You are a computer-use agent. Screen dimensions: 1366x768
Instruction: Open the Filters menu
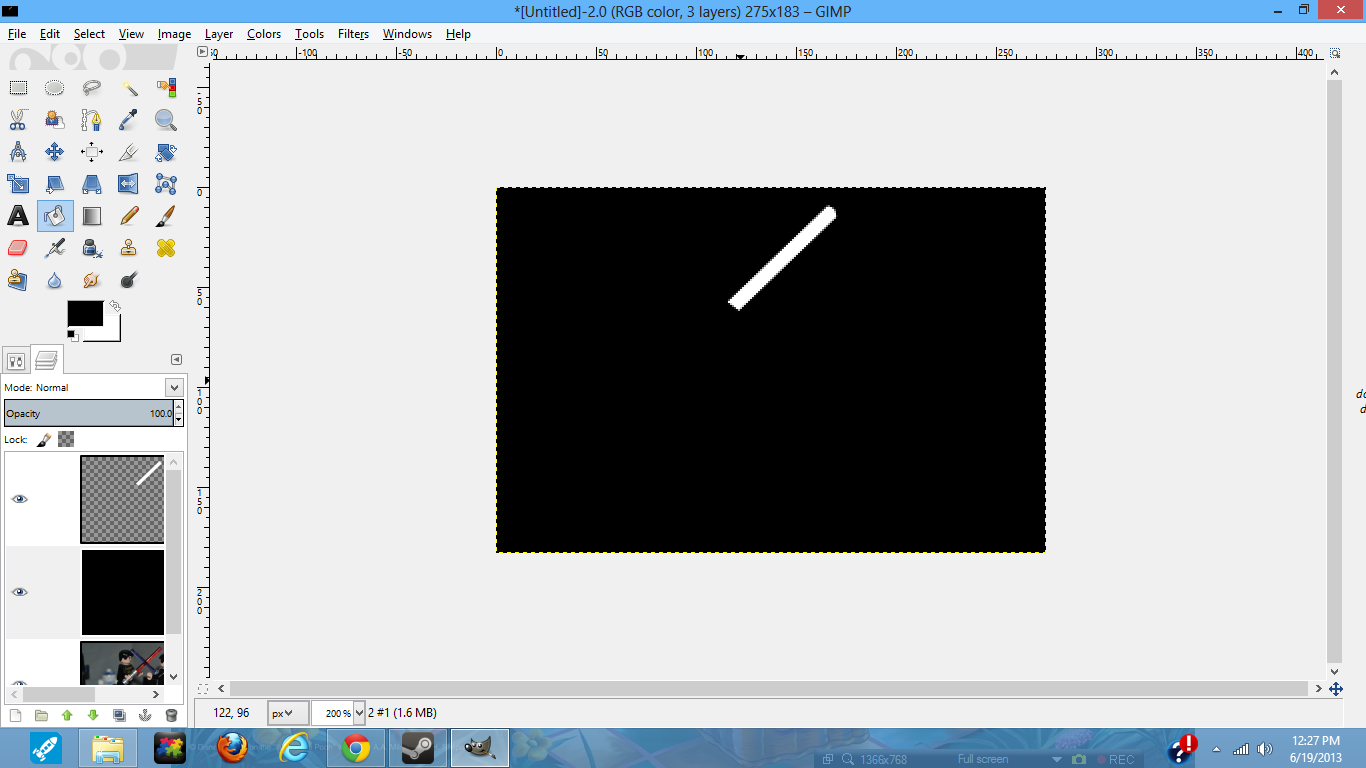click(x=352, y=33)
